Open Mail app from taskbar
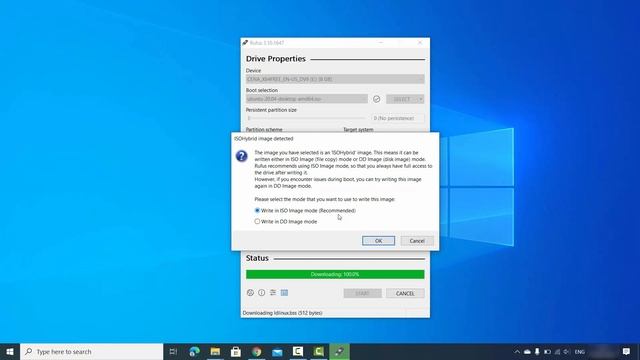 277,351
